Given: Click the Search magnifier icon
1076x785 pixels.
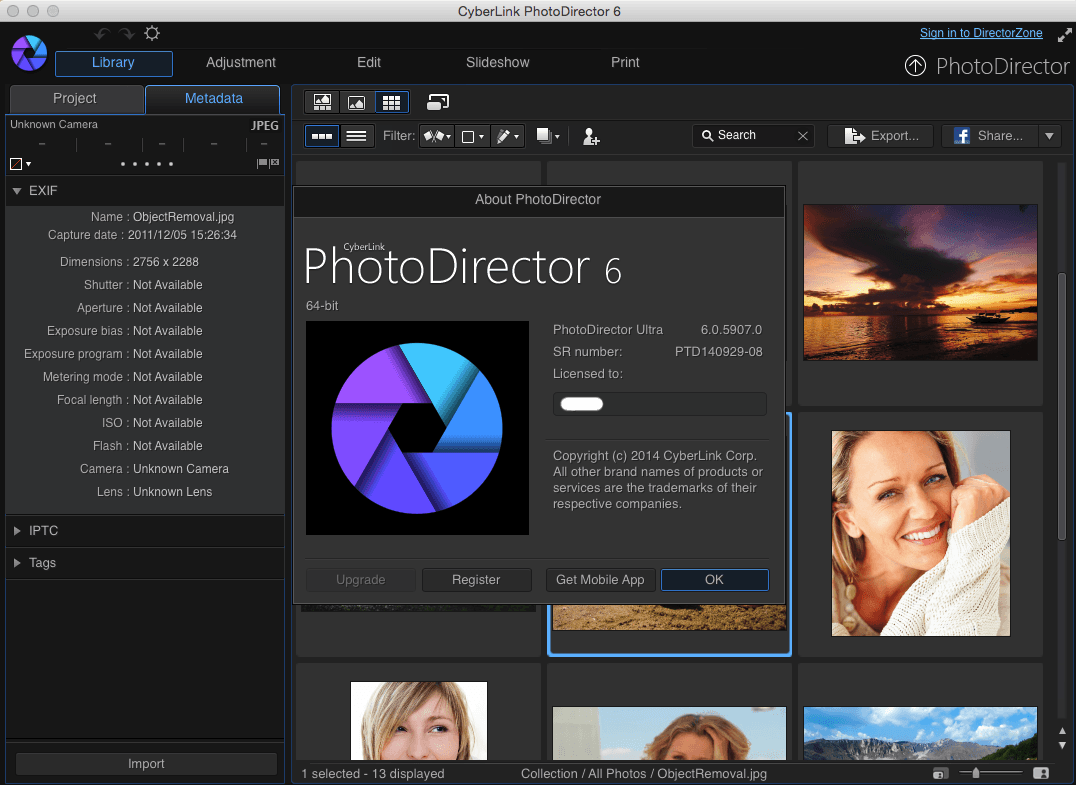Looking at the screenshot, I should point(707,136).
